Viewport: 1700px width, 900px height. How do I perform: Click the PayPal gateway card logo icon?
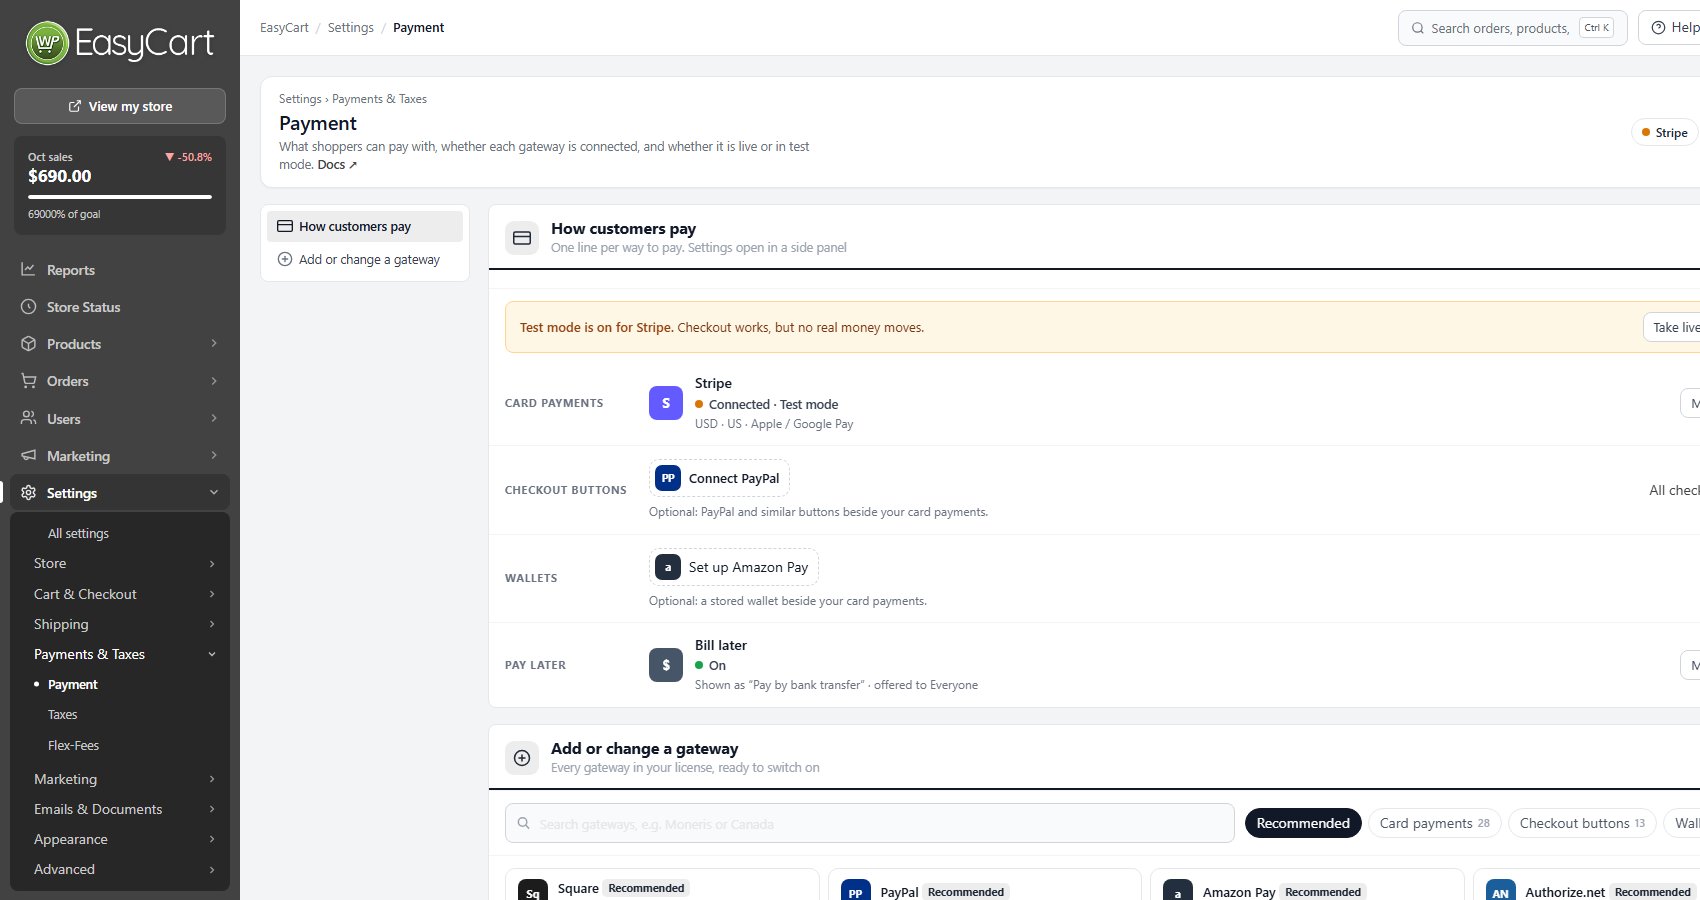[x=855, y=891]
